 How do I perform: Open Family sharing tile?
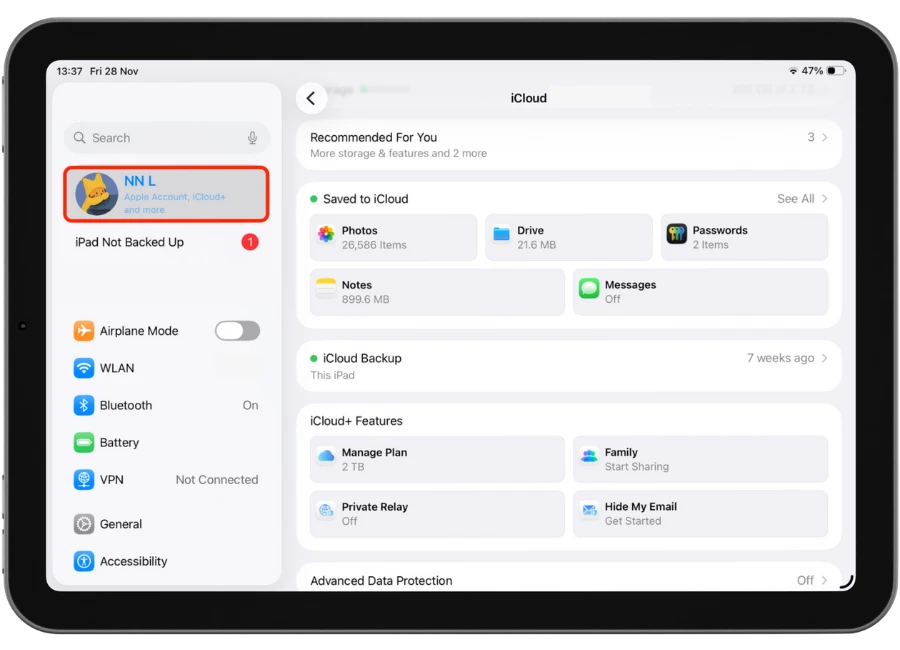699,459
